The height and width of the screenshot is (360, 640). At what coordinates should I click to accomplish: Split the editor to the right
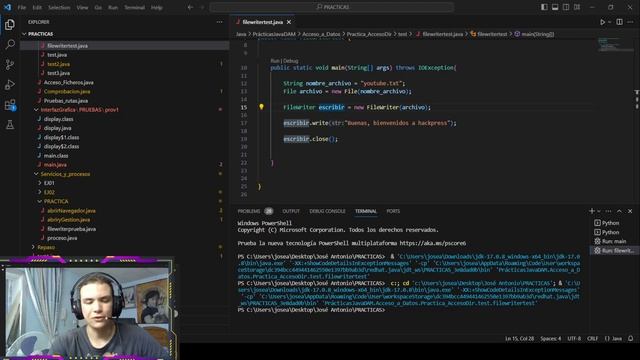(x=619, y=22)
